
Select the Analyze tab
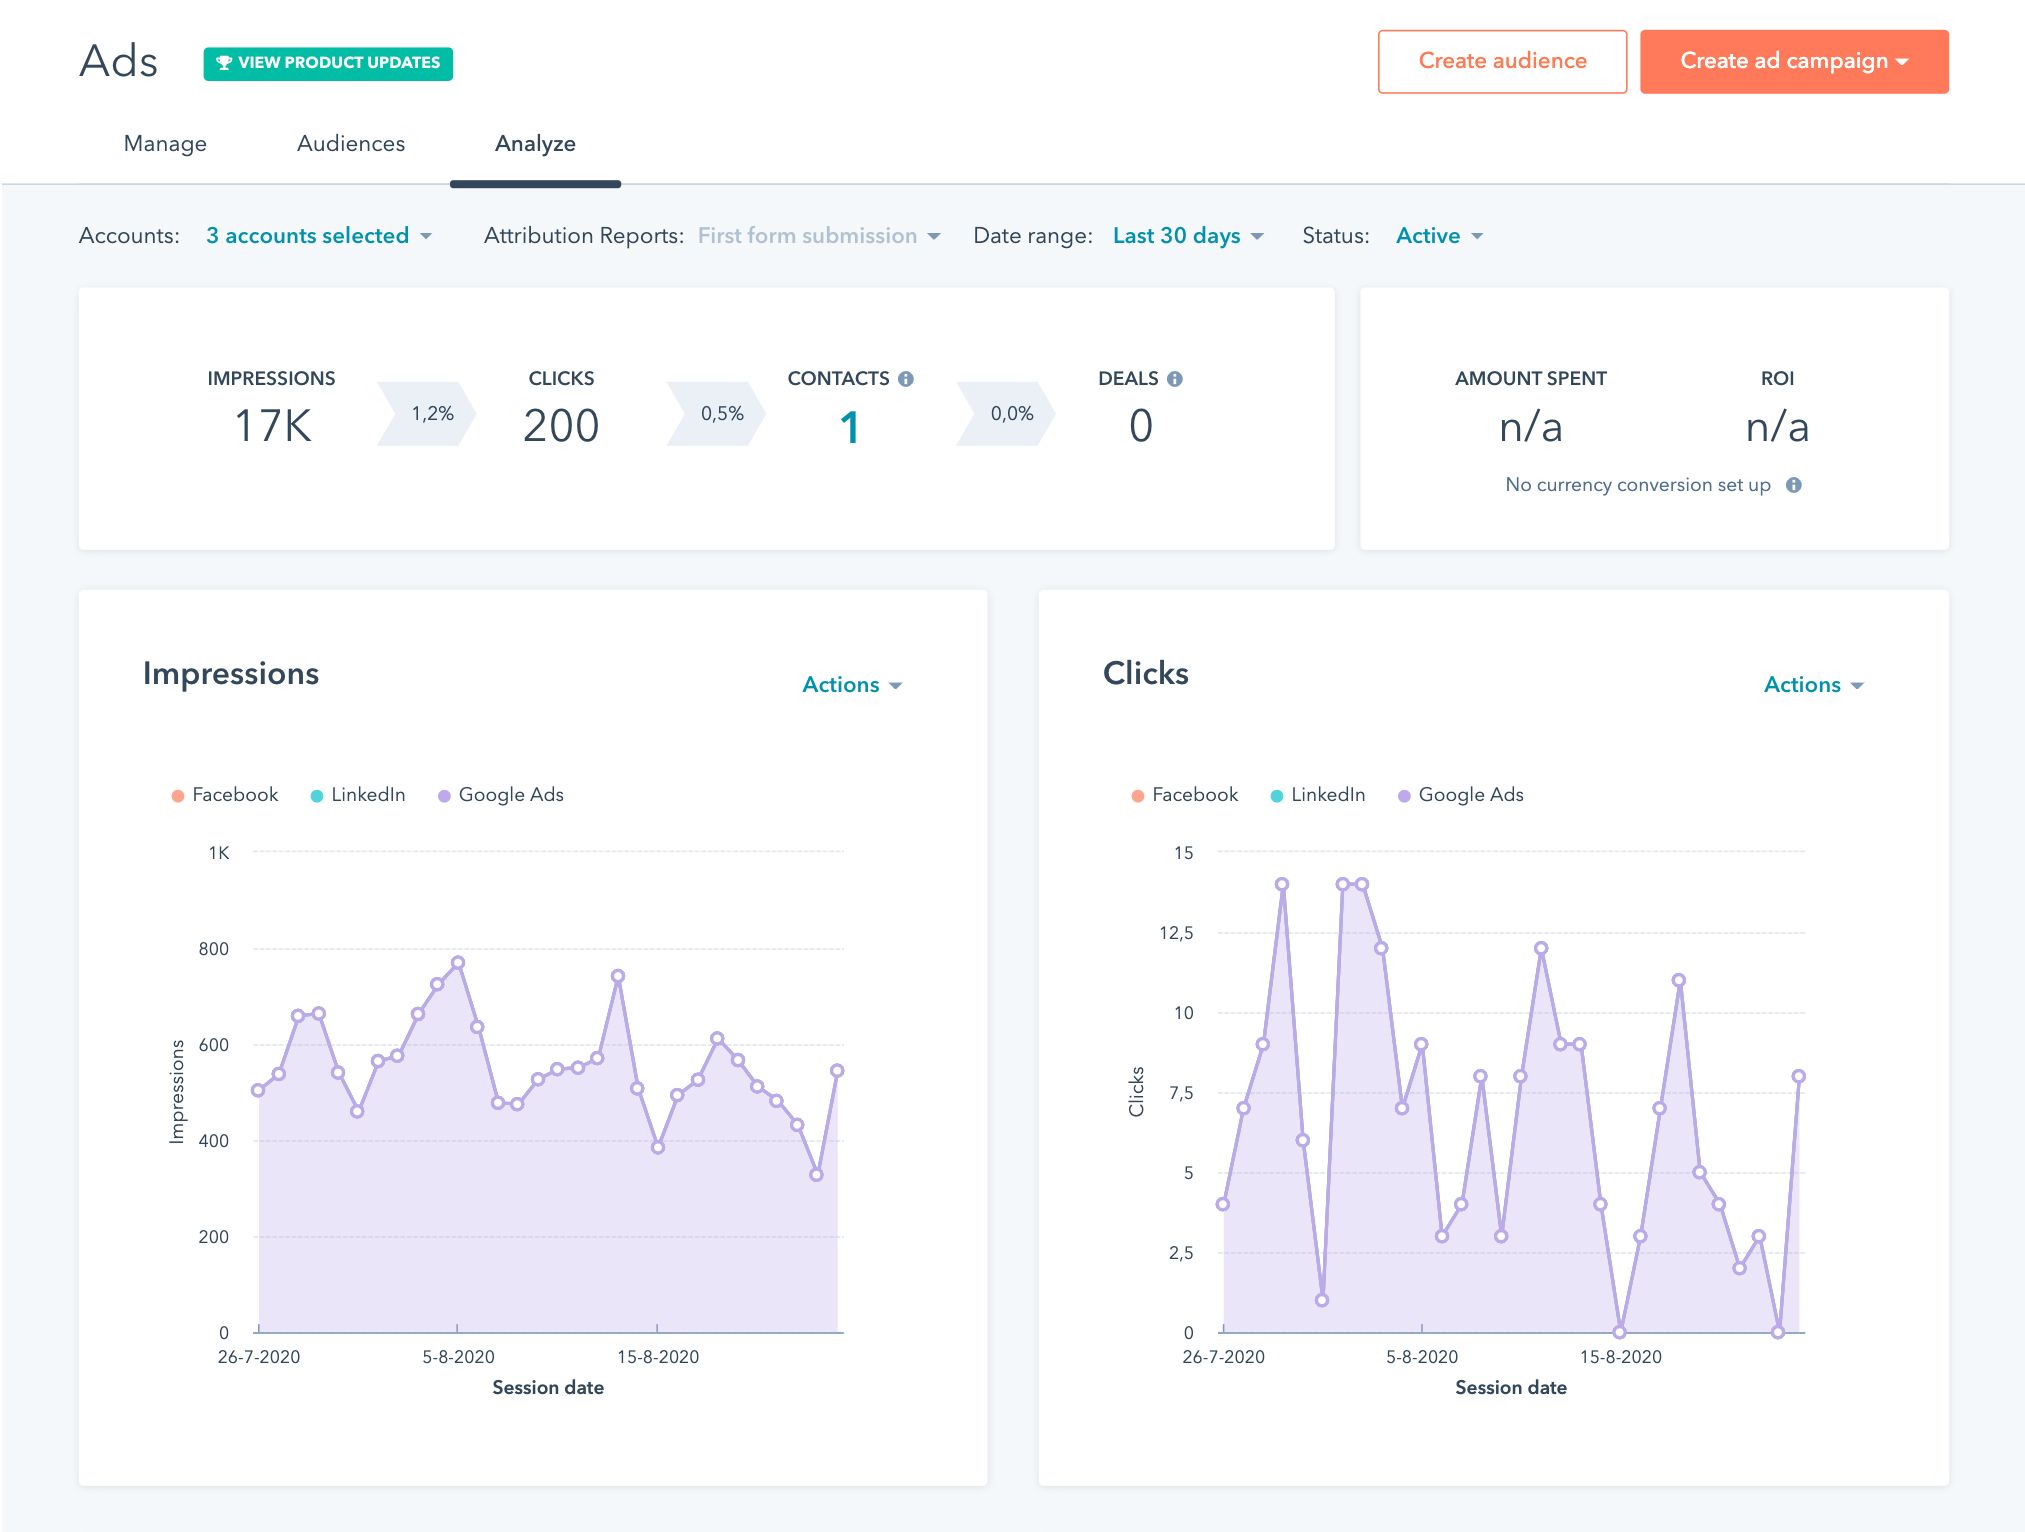point(535,144)
